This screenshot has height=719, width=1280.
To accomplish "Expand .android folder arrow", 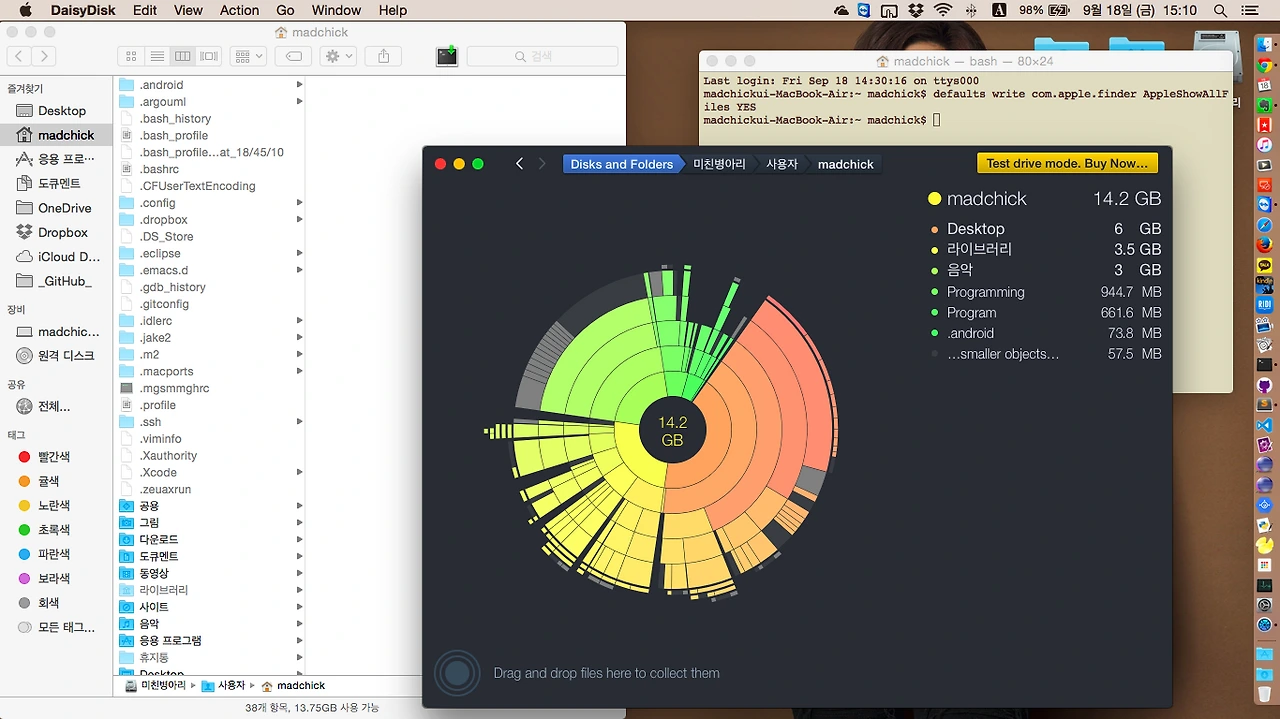I will point(299,85).
